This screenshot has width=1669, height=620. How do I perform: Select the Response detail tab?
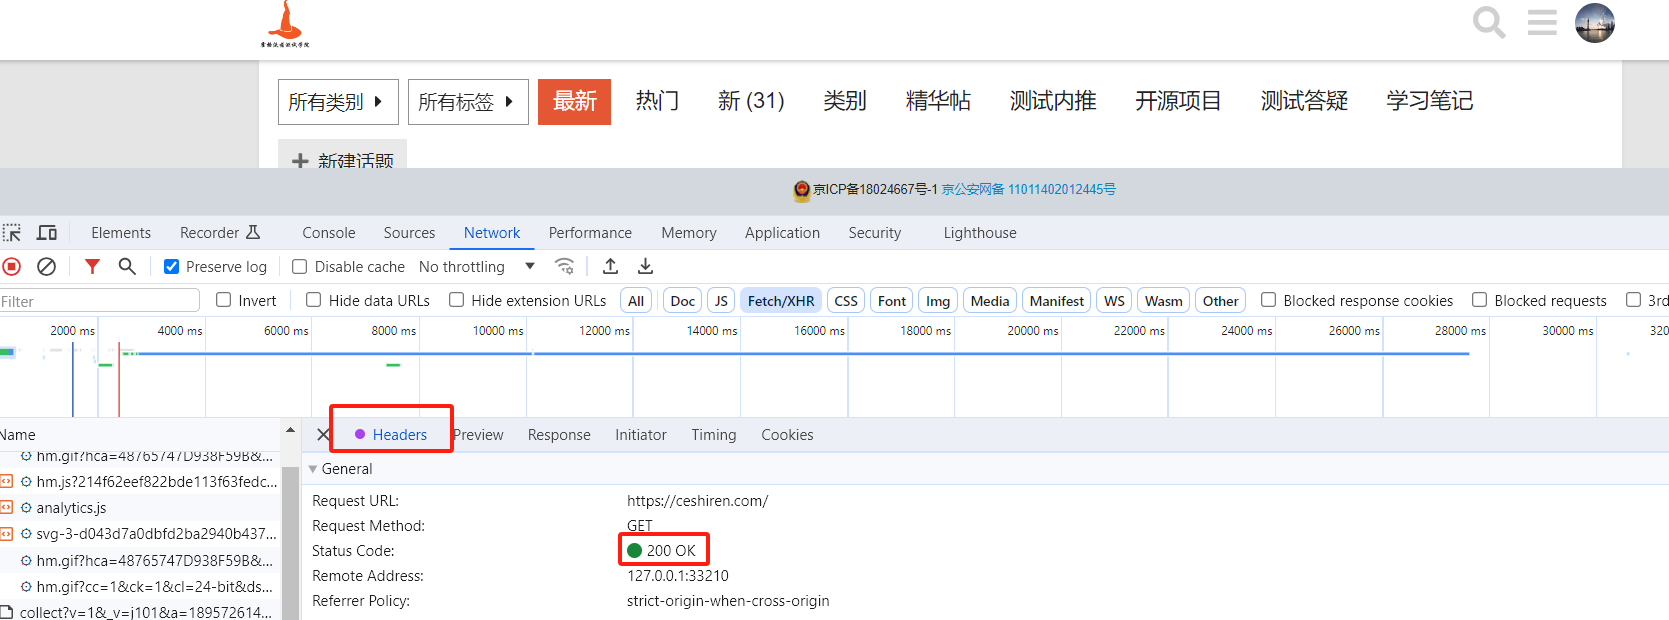559,435
